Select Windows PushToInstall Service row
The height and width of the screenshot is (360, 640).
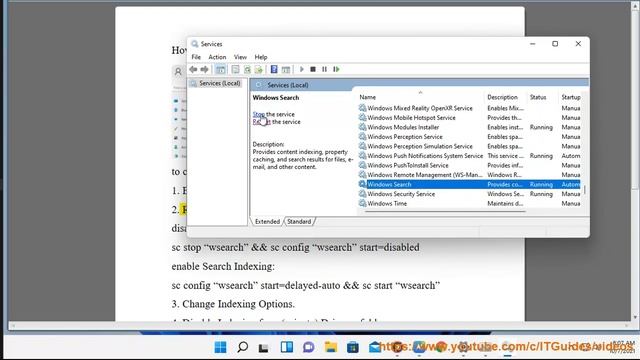coord(469,165)
